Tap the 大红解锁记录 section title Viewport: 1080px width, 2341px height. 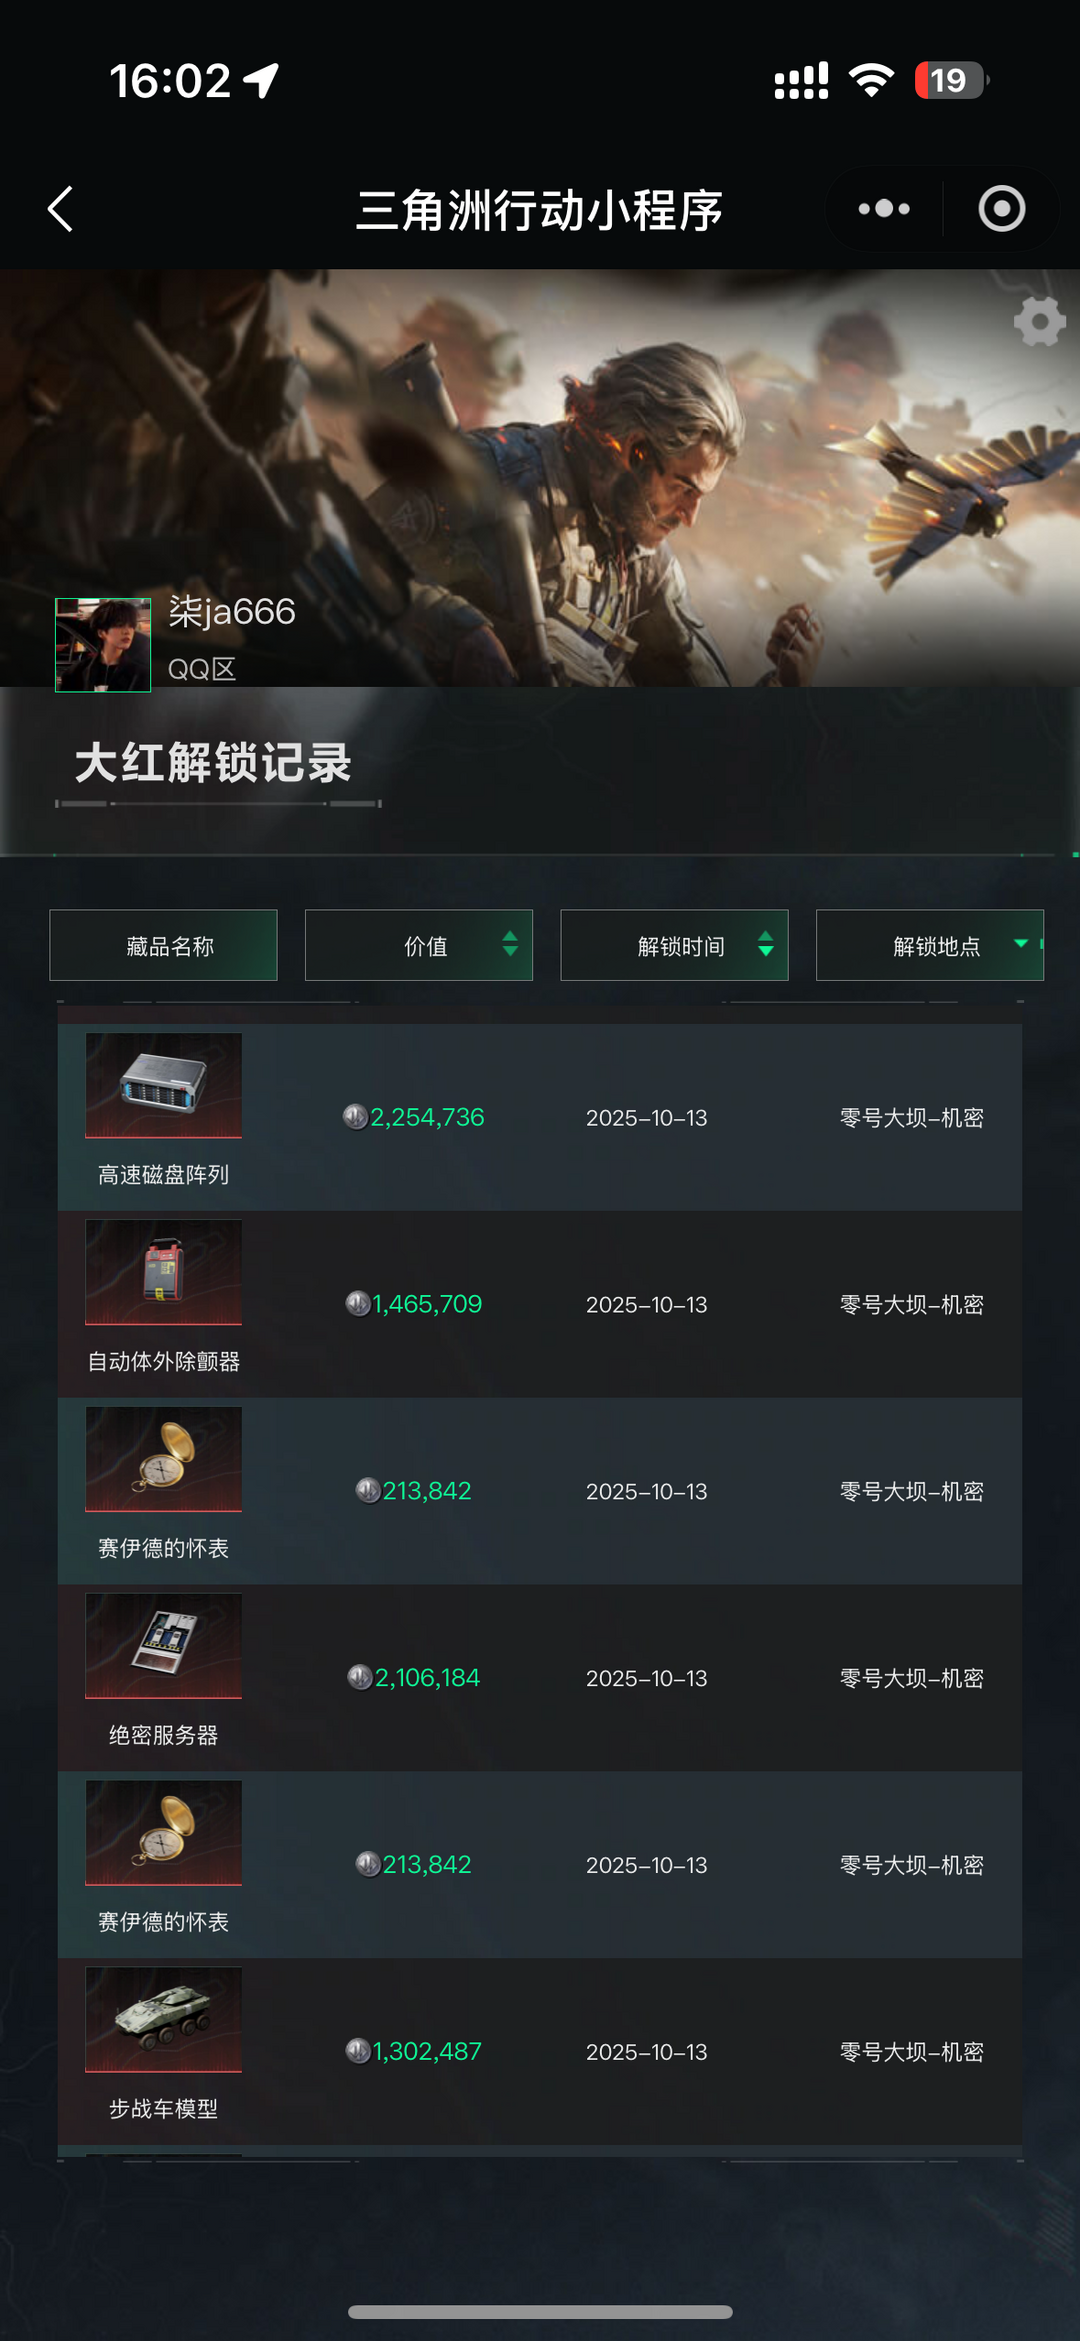pyautogui.click(x=213, y=763)
